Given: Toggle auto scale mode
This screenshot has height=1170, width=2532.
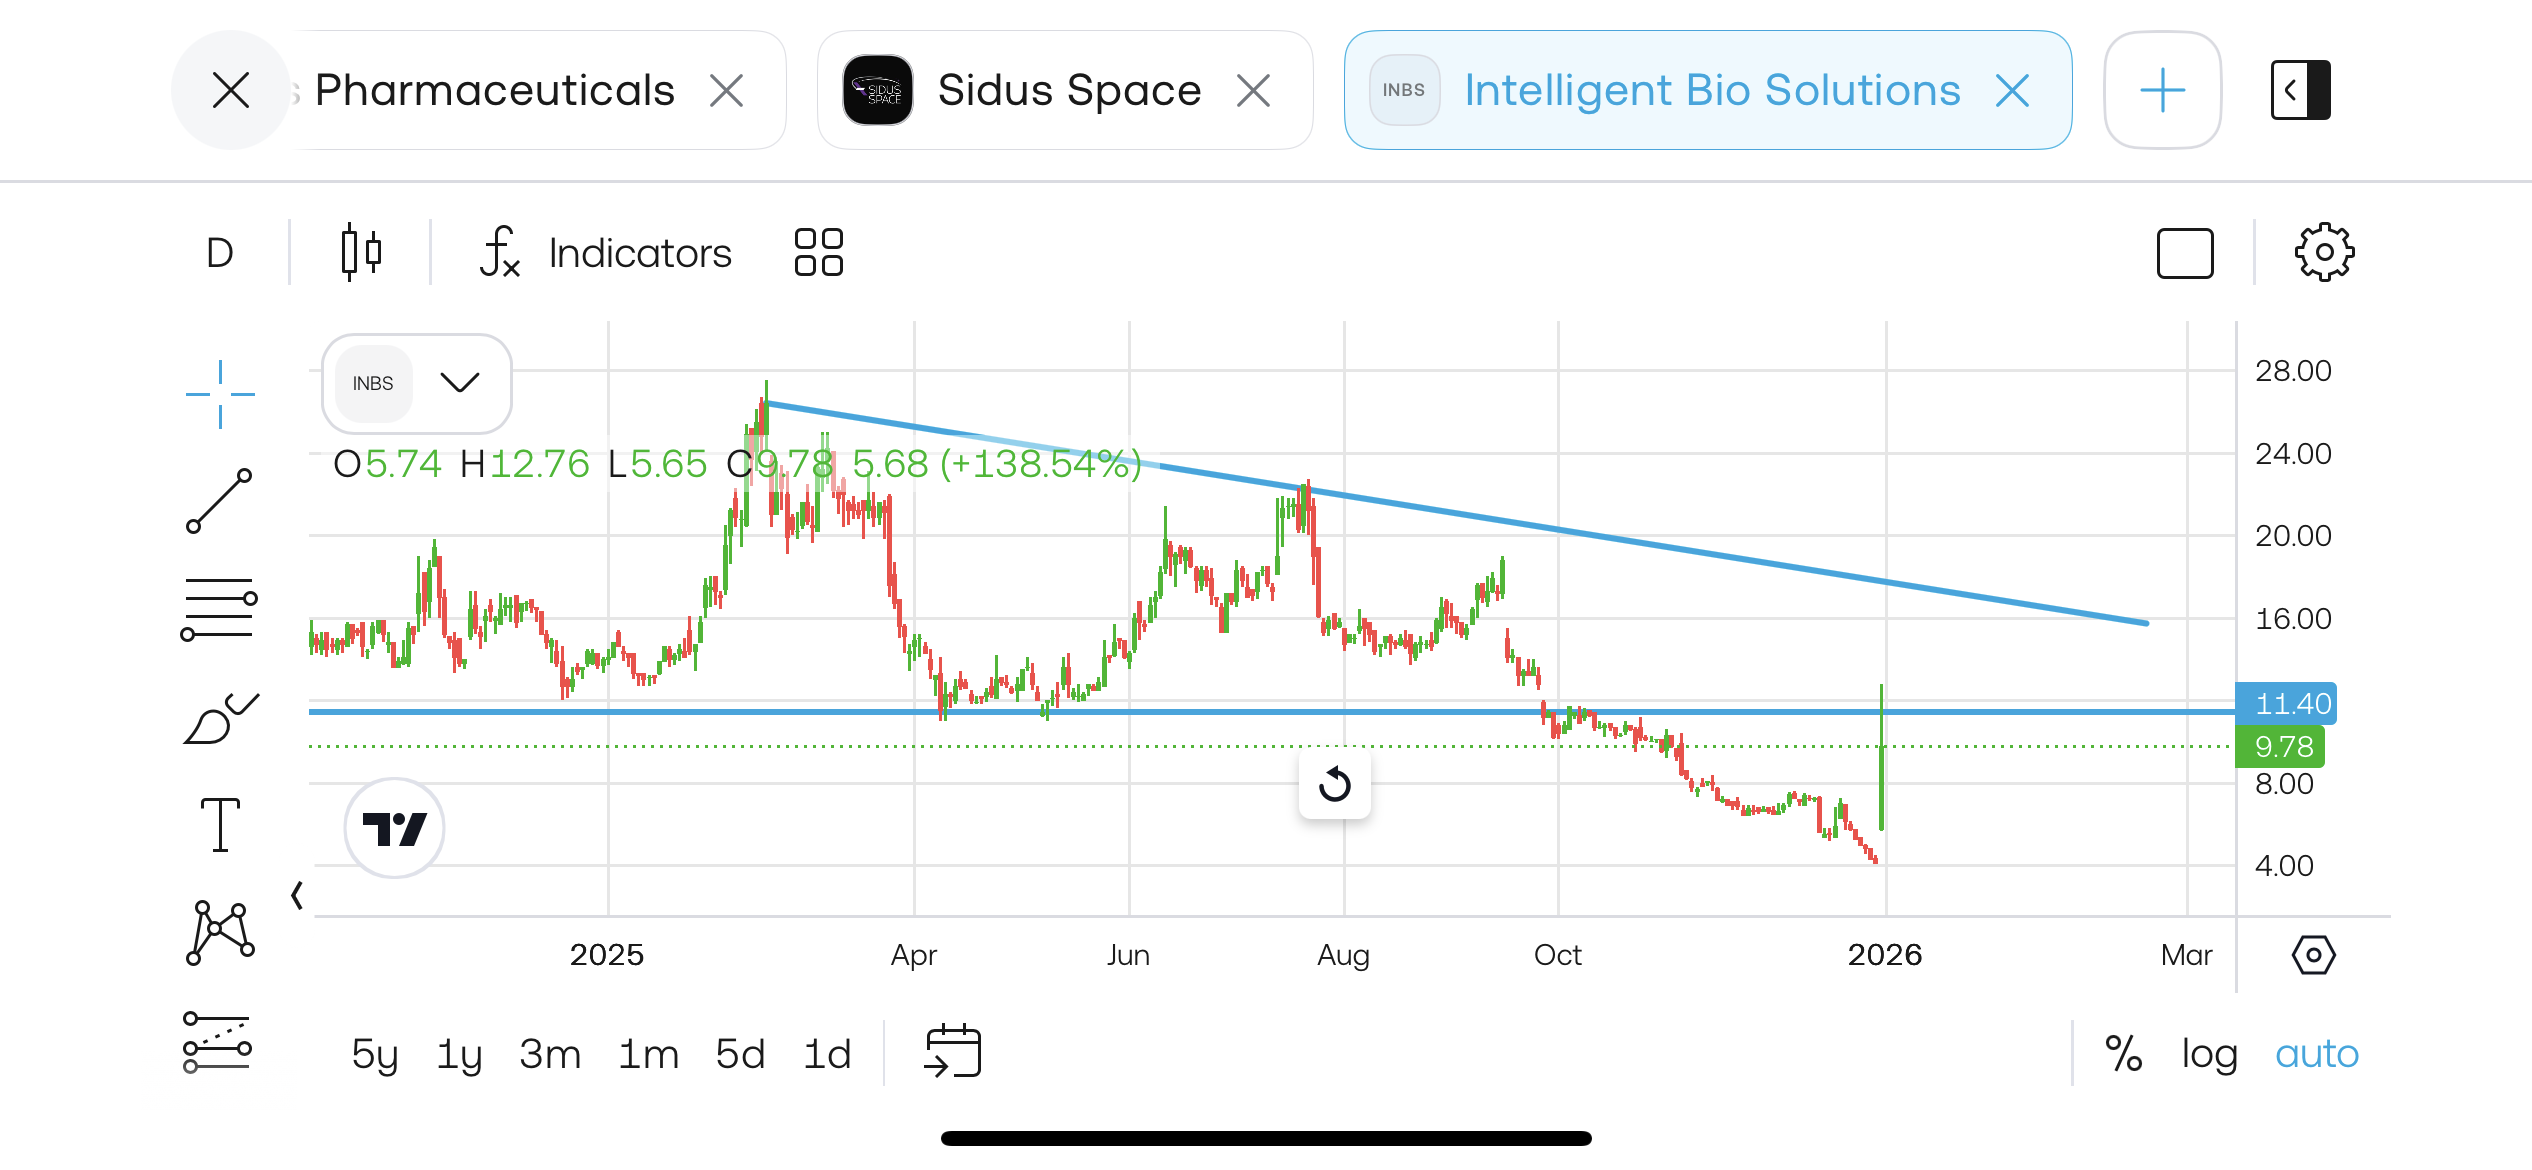Looking at the screenshot, I should coord(2316,1054).
